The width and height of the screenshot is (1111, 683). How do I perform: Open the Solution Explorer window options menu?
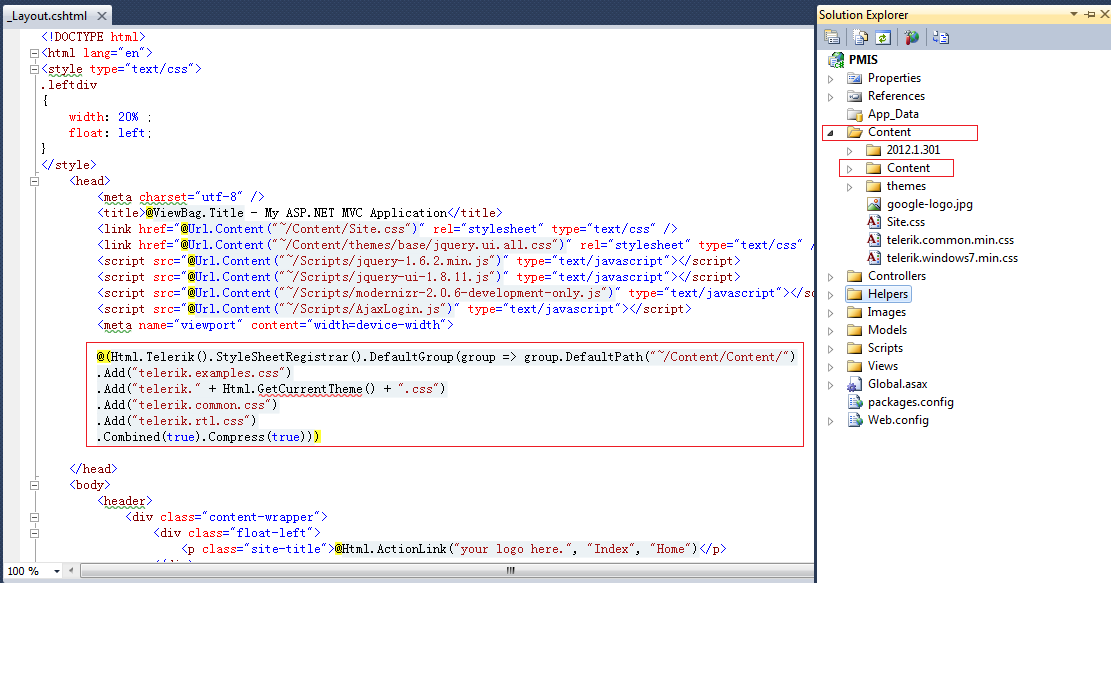click(x=1073, y=14)
